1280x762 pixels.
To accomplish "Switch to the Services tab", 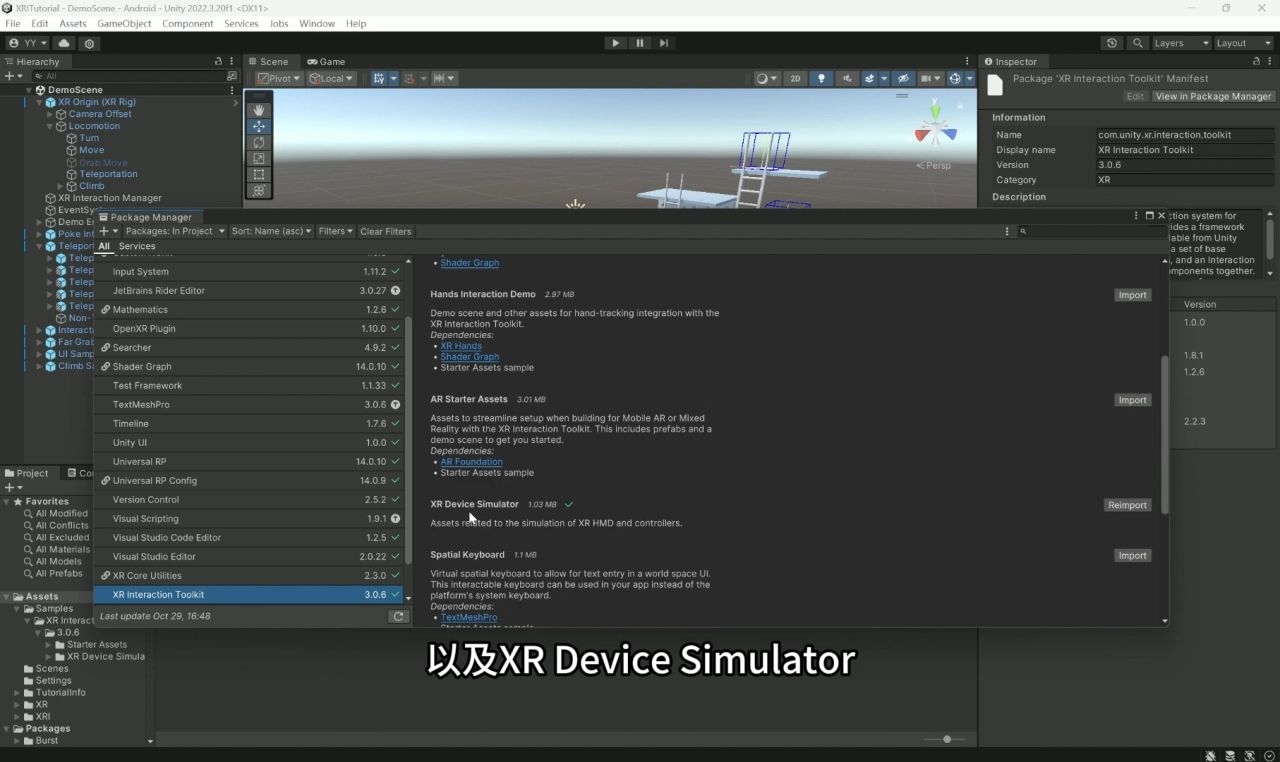I will [x=137, y=246].
